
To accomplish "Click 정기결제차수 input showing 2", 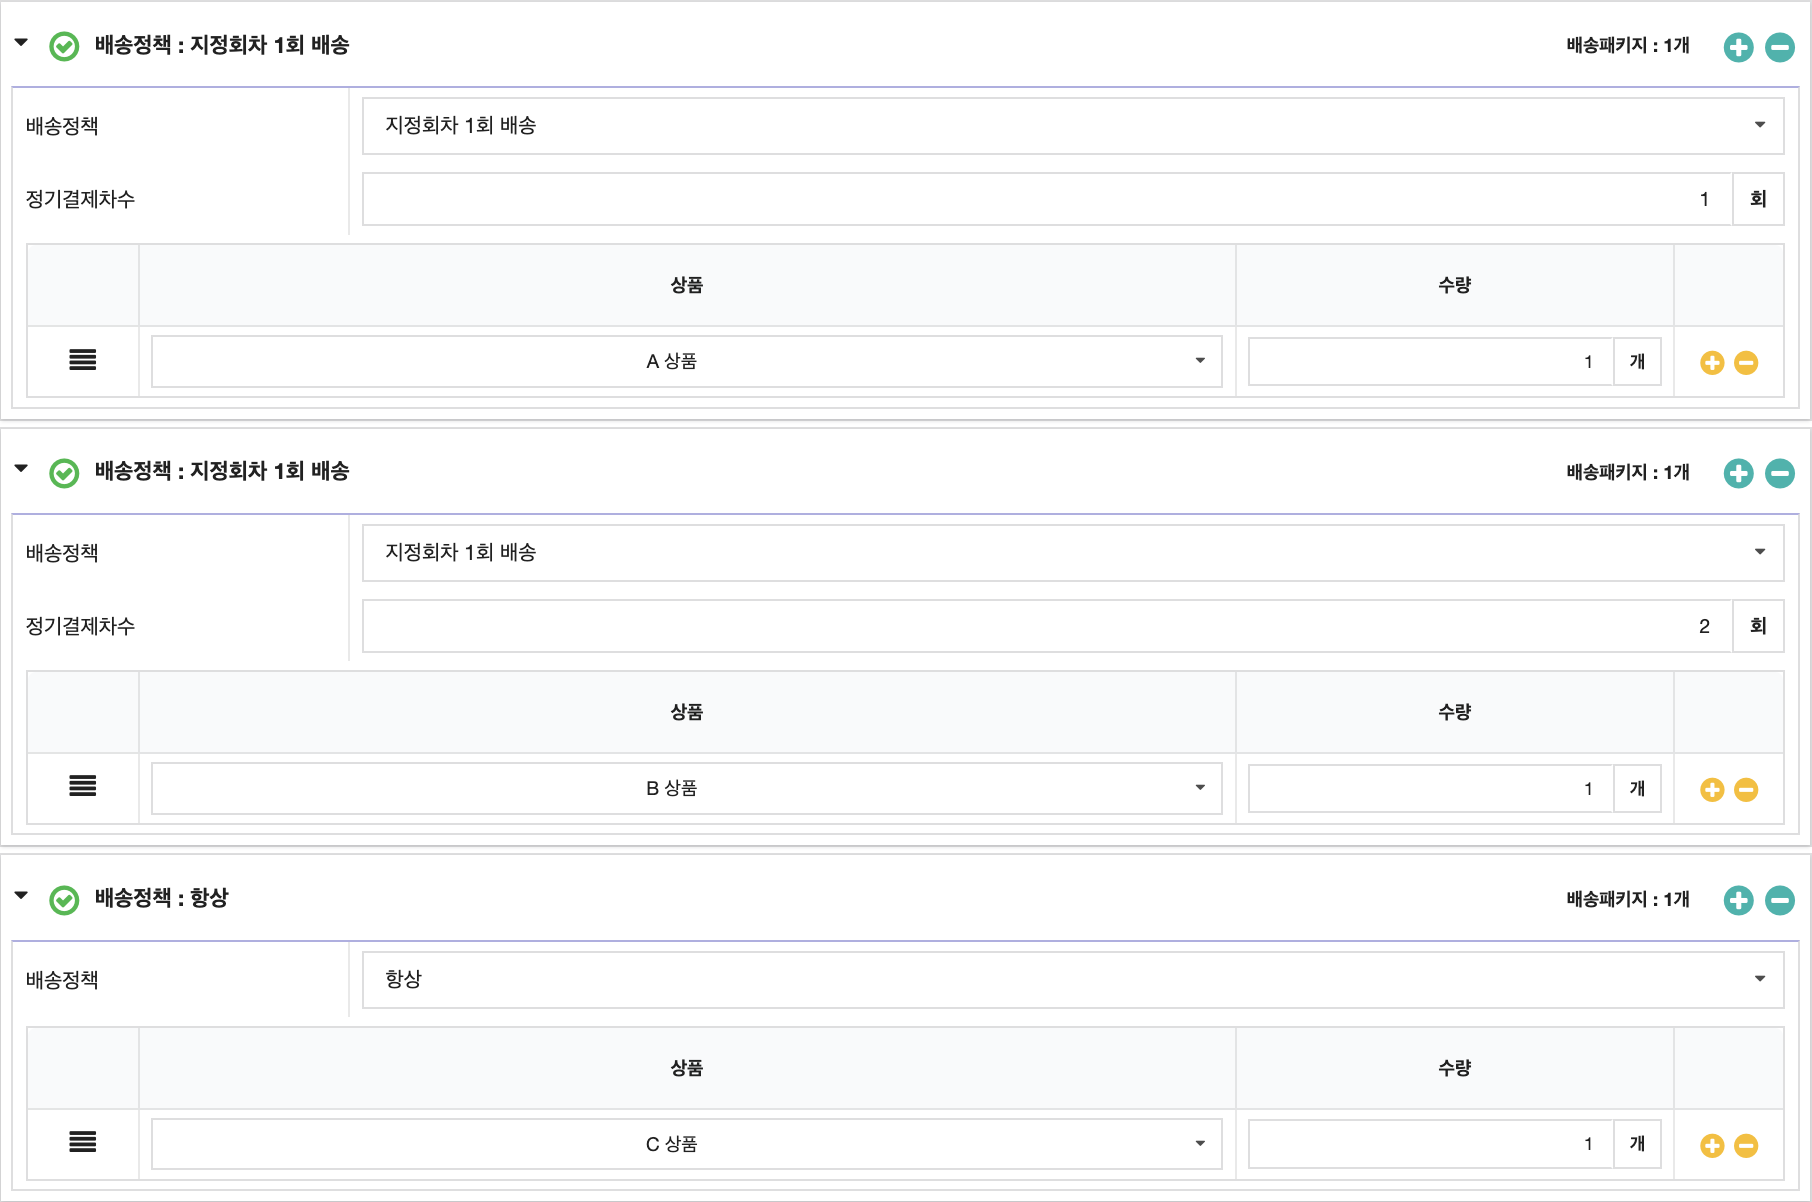I will (1046, 626).
